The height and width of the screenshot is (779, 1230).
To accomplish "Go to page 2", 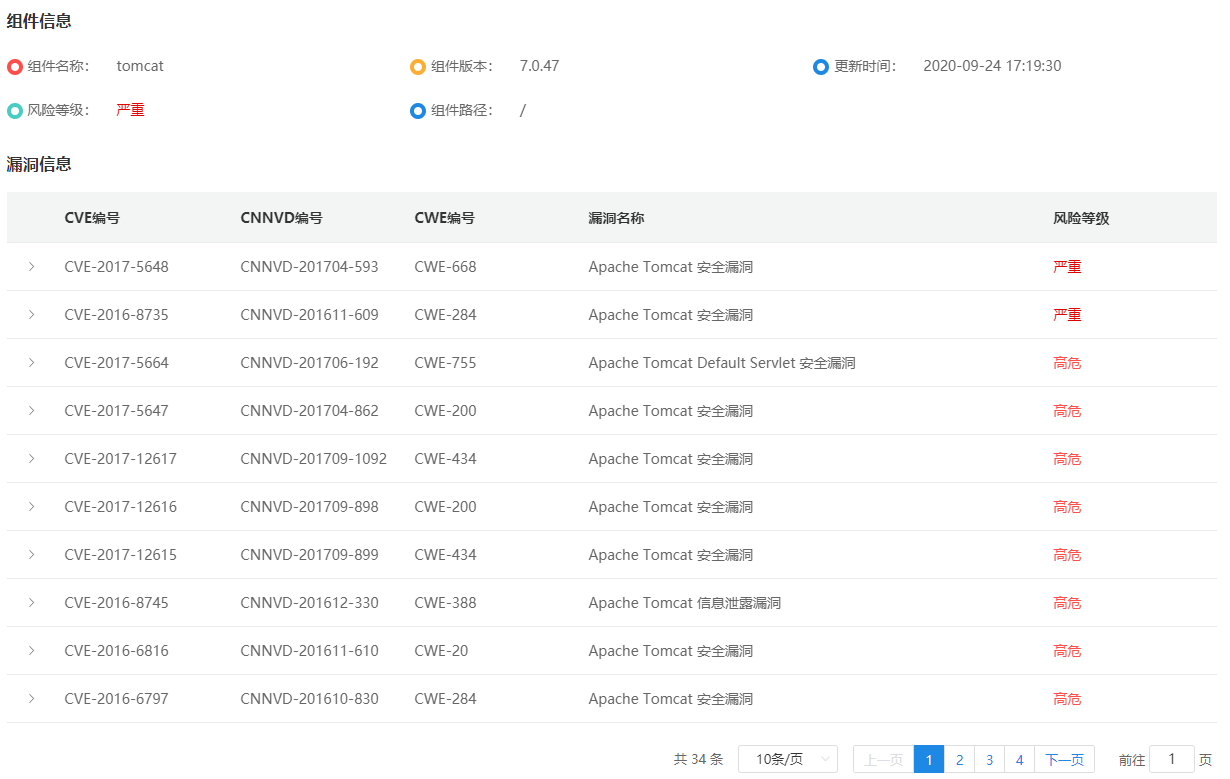I will pos(959,760).
